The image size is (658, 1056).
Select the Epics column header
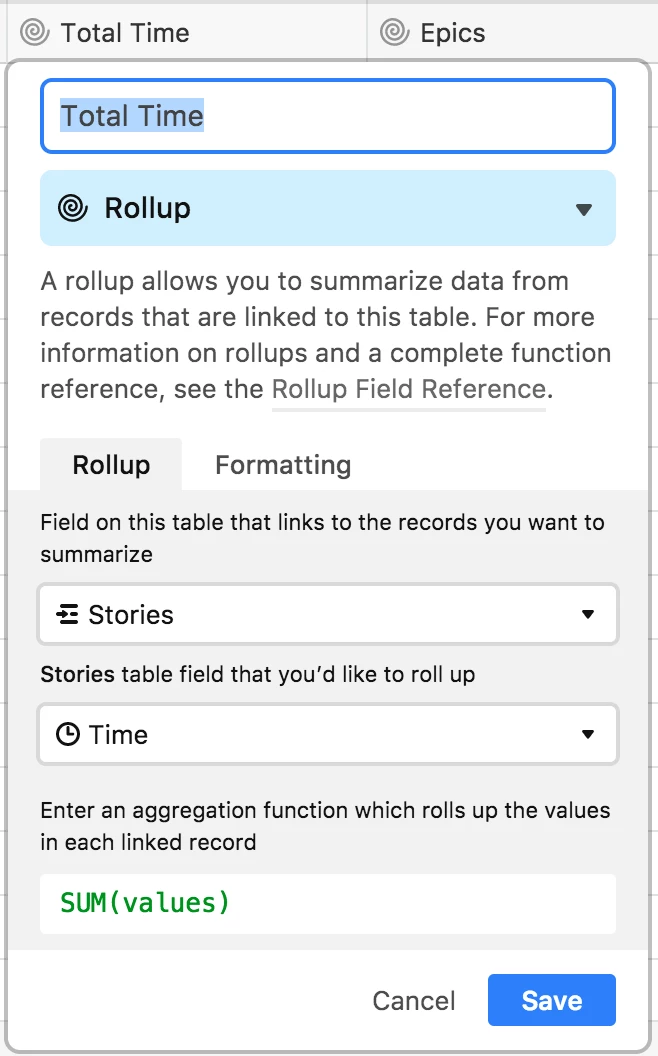pos(454,33)
